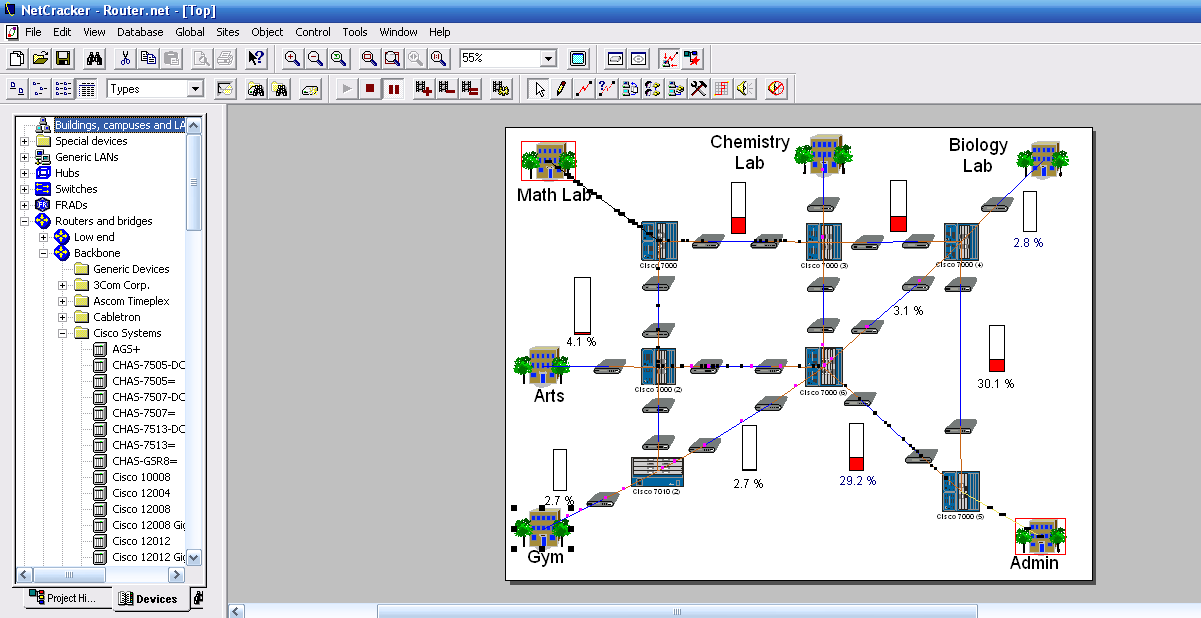Click the hammer and wrench tools icon

[699, 89]
